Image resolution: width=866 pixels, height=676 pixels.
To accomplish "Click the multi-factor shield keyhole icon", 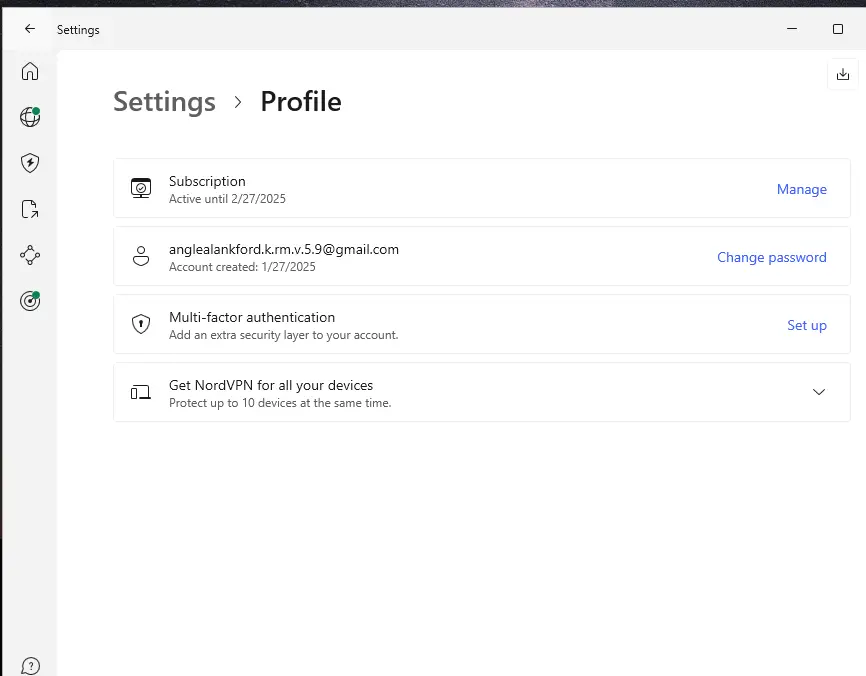I will coord(141,324).
